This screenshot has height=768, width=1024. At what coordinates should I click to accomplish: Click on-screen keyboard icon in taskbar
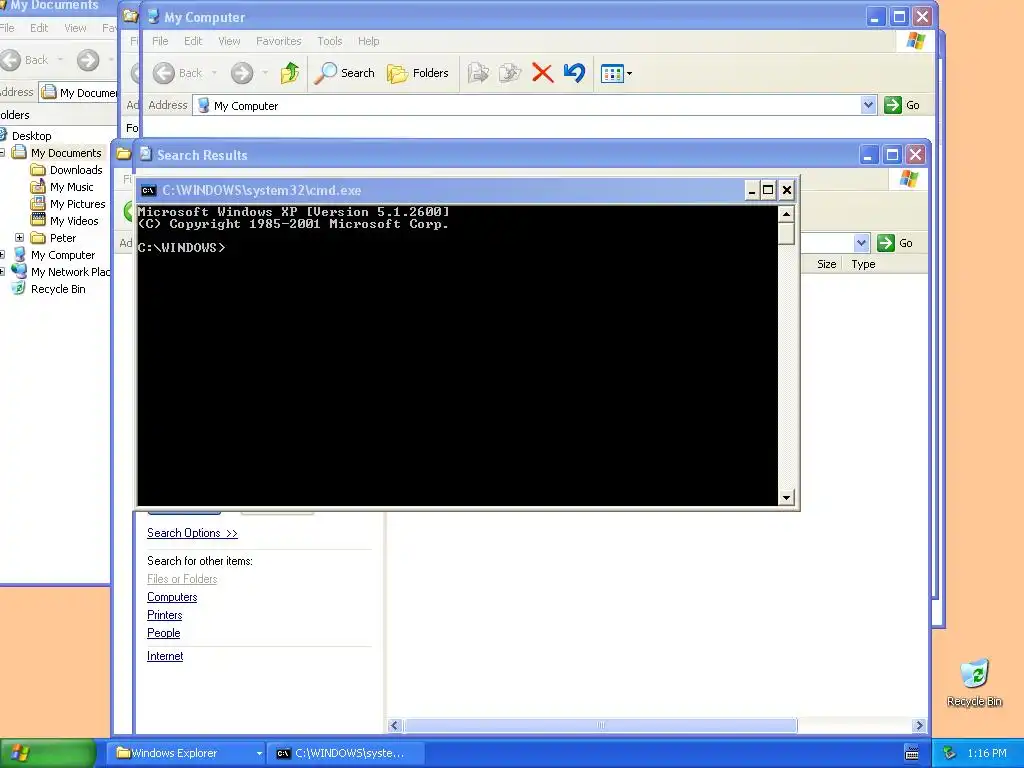[x=912, y=753]
